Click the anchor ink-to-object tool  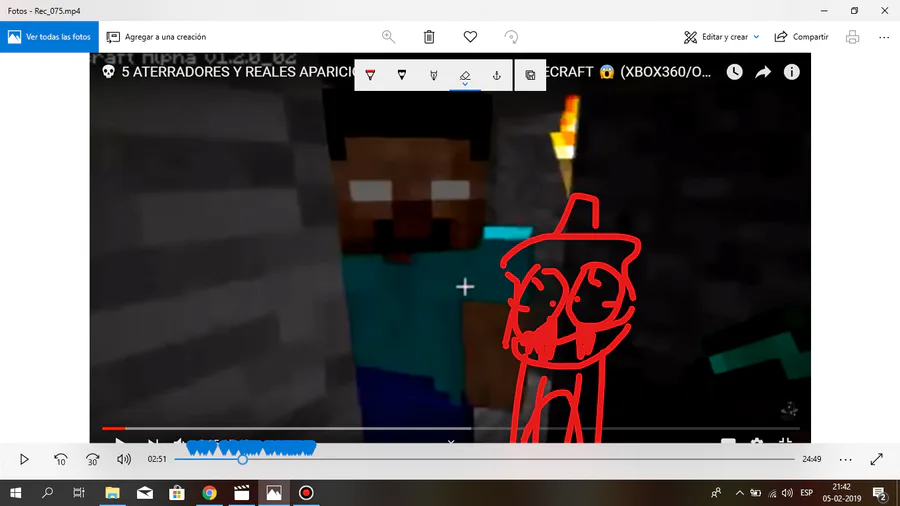click(x=496, y=75)
